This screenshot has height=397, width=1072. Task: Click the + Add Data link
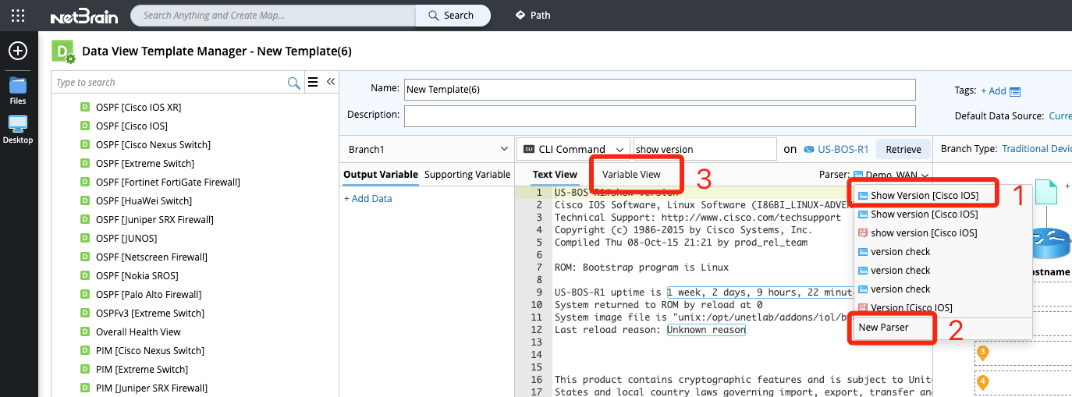[368, 198]
